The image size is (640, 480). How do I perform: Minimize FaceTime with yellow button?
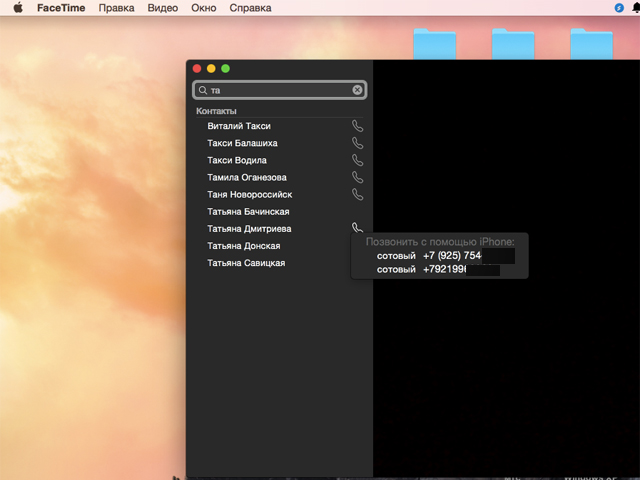(211, 69)
